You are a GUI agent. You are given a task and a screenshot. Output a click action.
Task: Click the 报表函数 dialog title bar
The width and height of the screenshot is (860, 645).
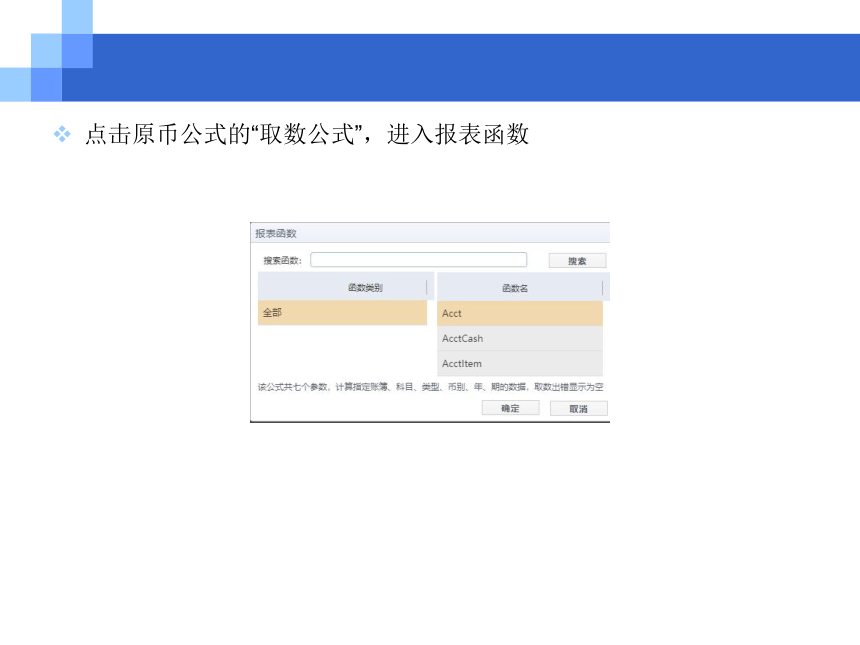point(430,233)
